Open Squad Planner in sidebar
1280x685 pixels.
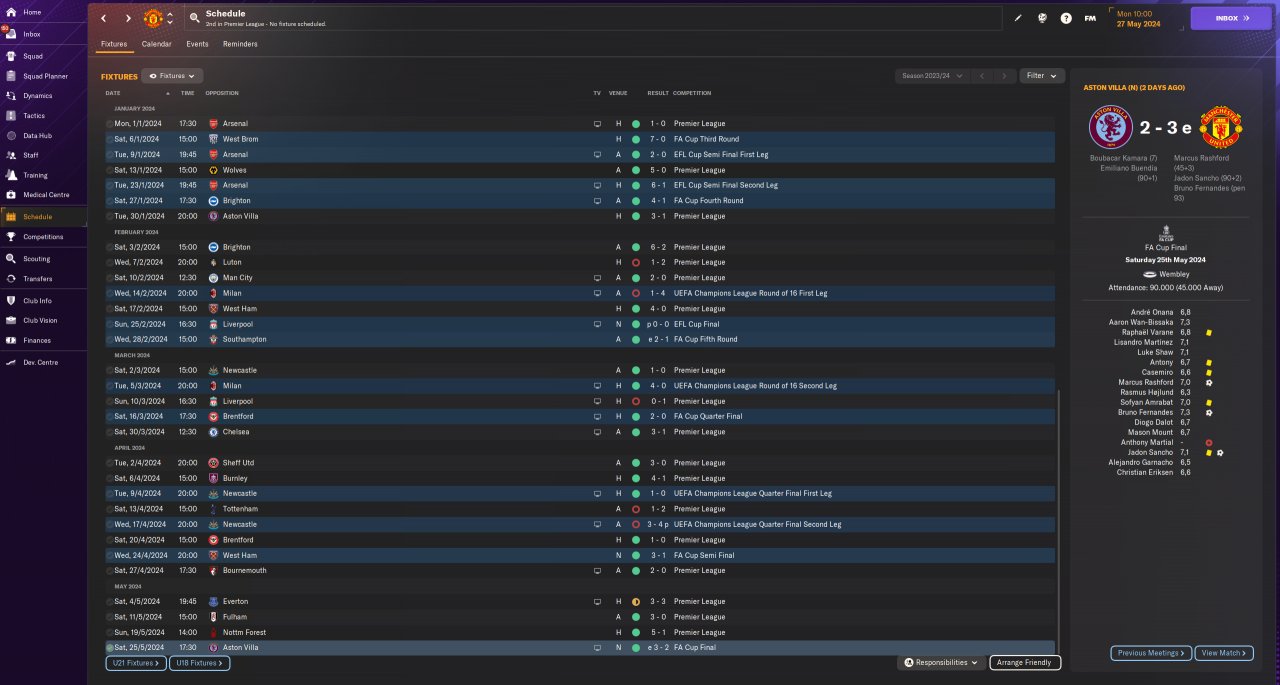43,76
